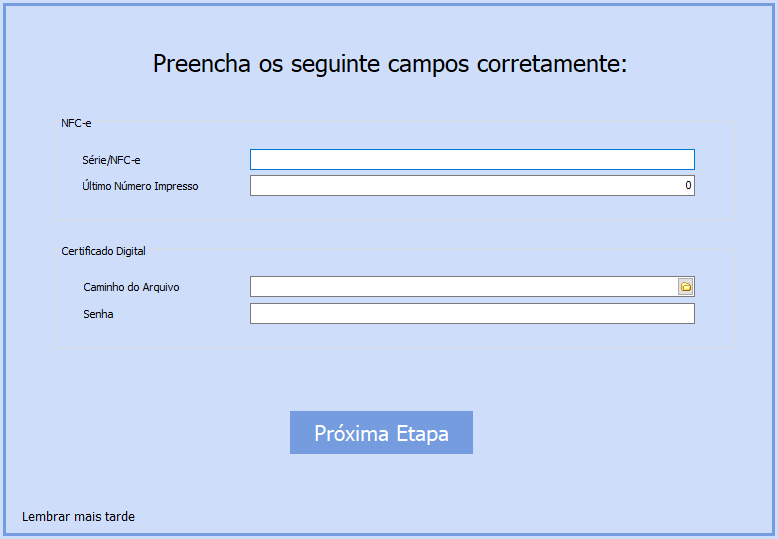Click the Certificado Digital group title
The image size is (778, 539).
(x=103, y=251)
